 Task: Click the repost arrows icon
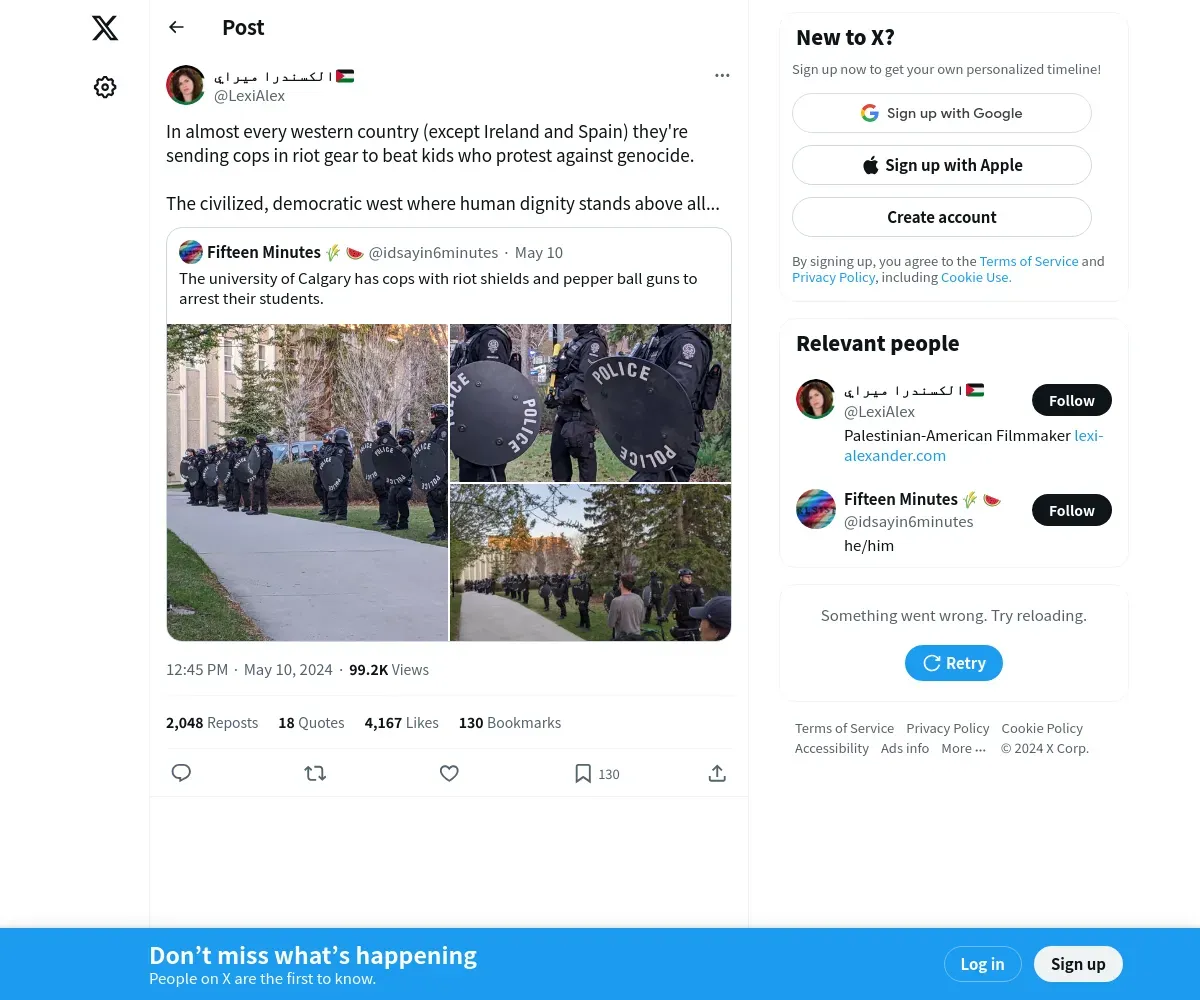pyautogui.click(x=315, y=773)
